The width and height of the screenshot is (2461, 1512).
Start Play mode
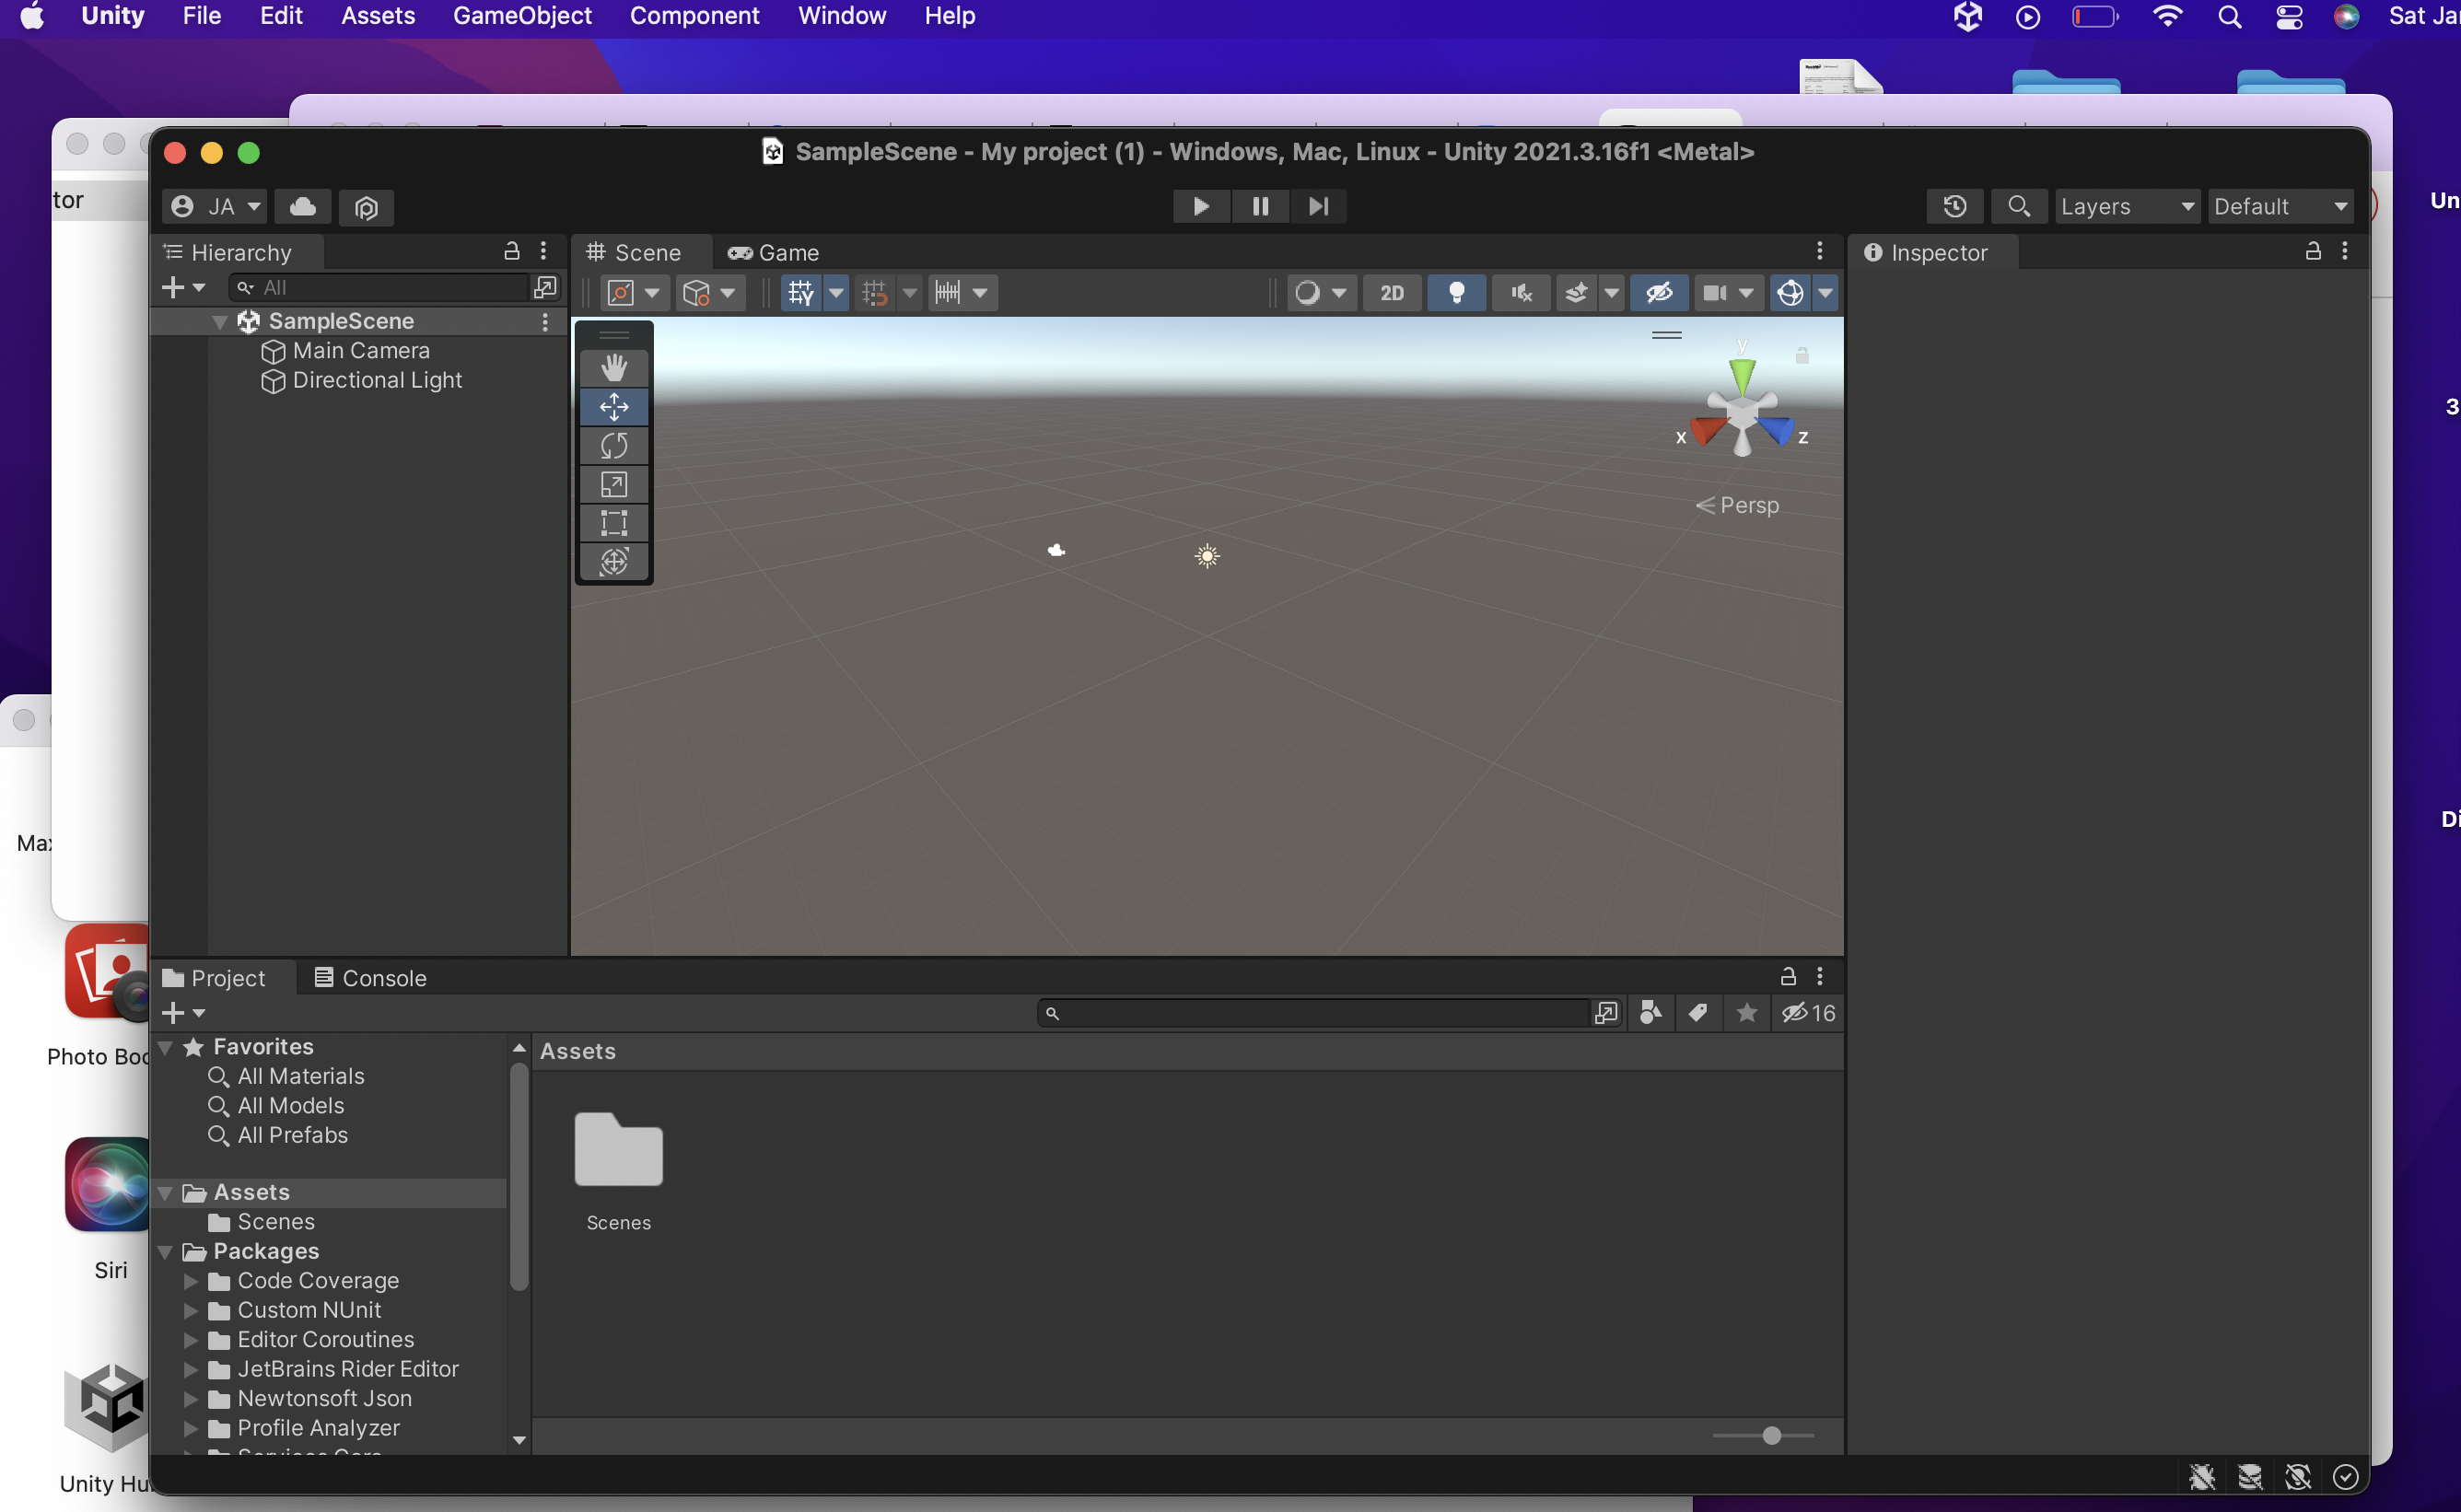(x=1201, y=207)
